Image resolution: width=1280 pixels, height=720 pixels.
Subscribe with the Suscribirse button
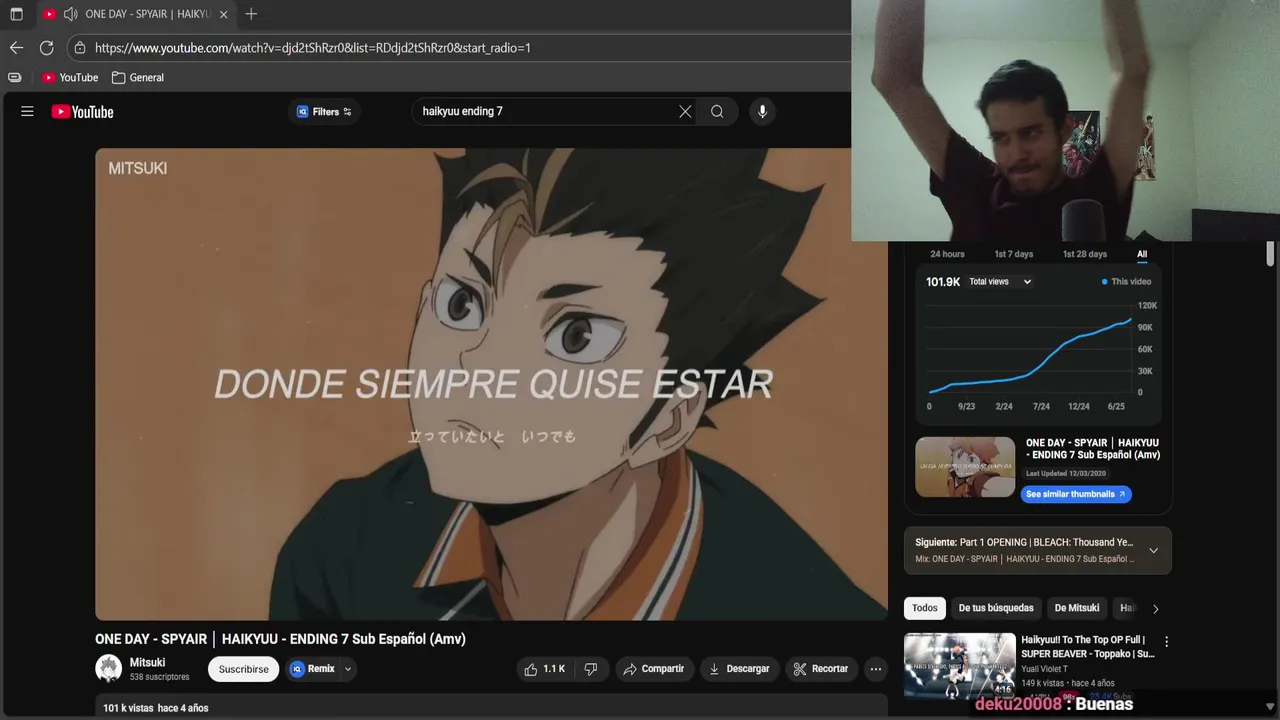[x=243, y=669]
